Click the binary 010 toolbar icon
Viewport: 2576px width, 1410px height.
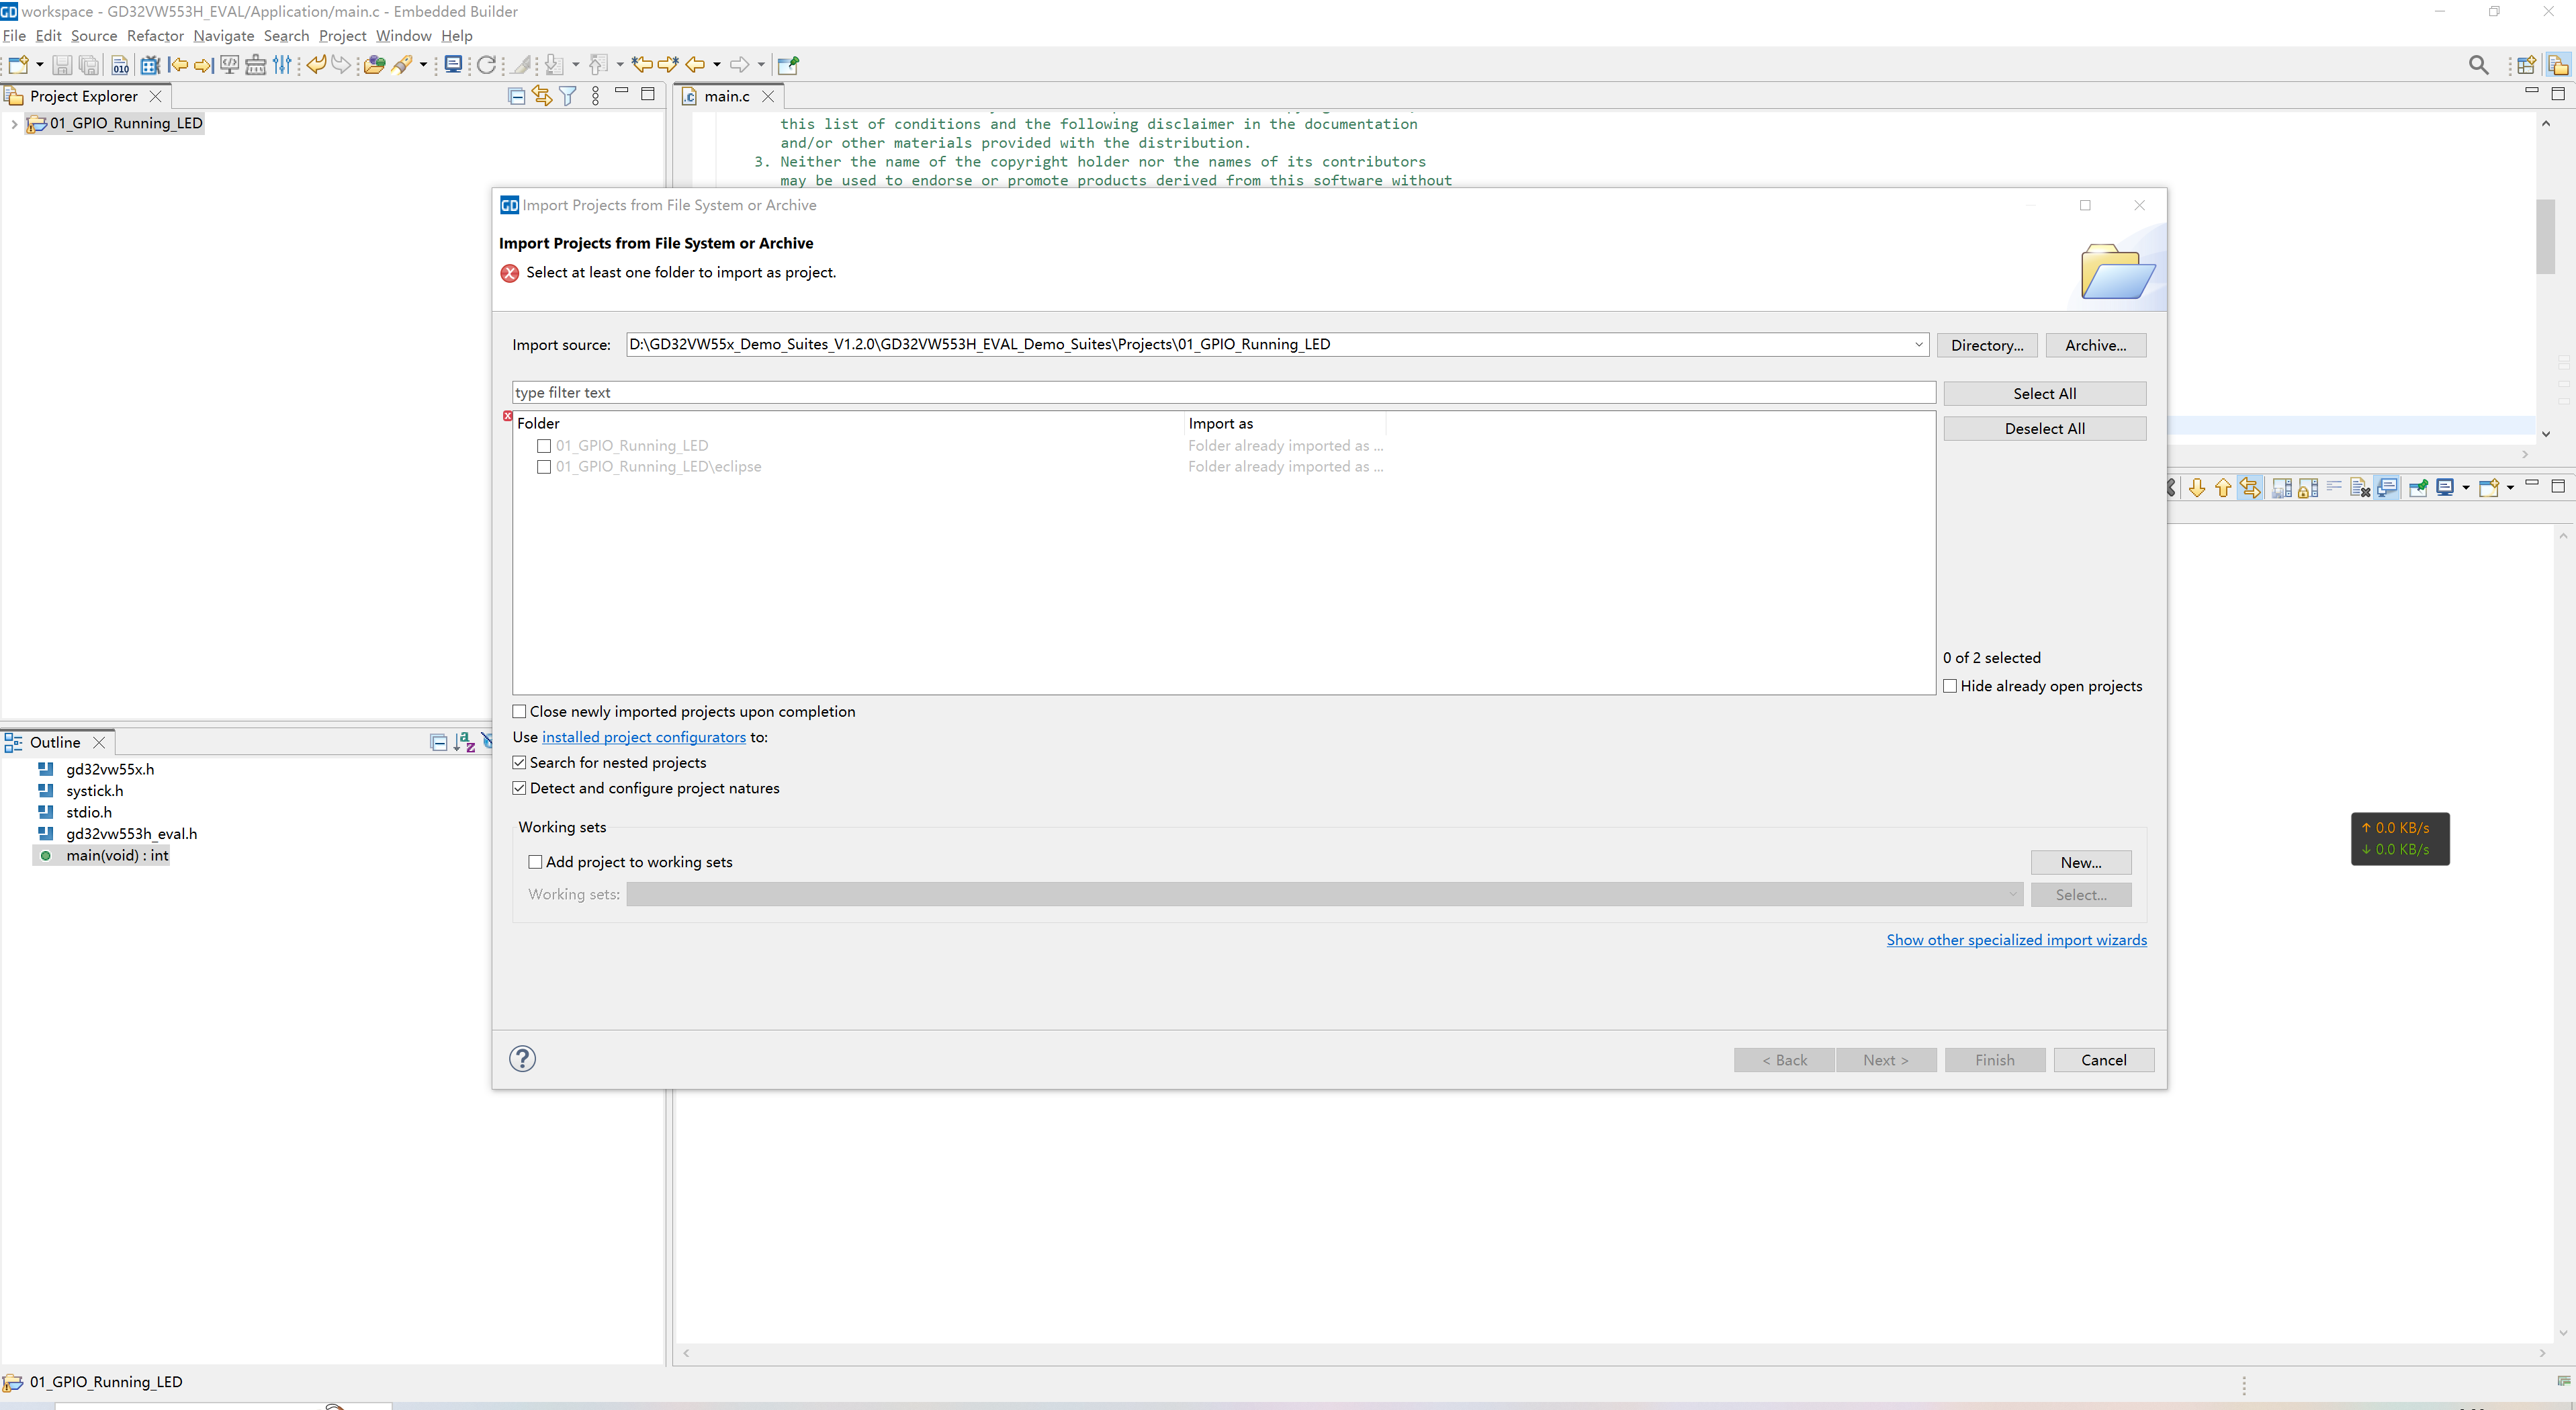120,65
